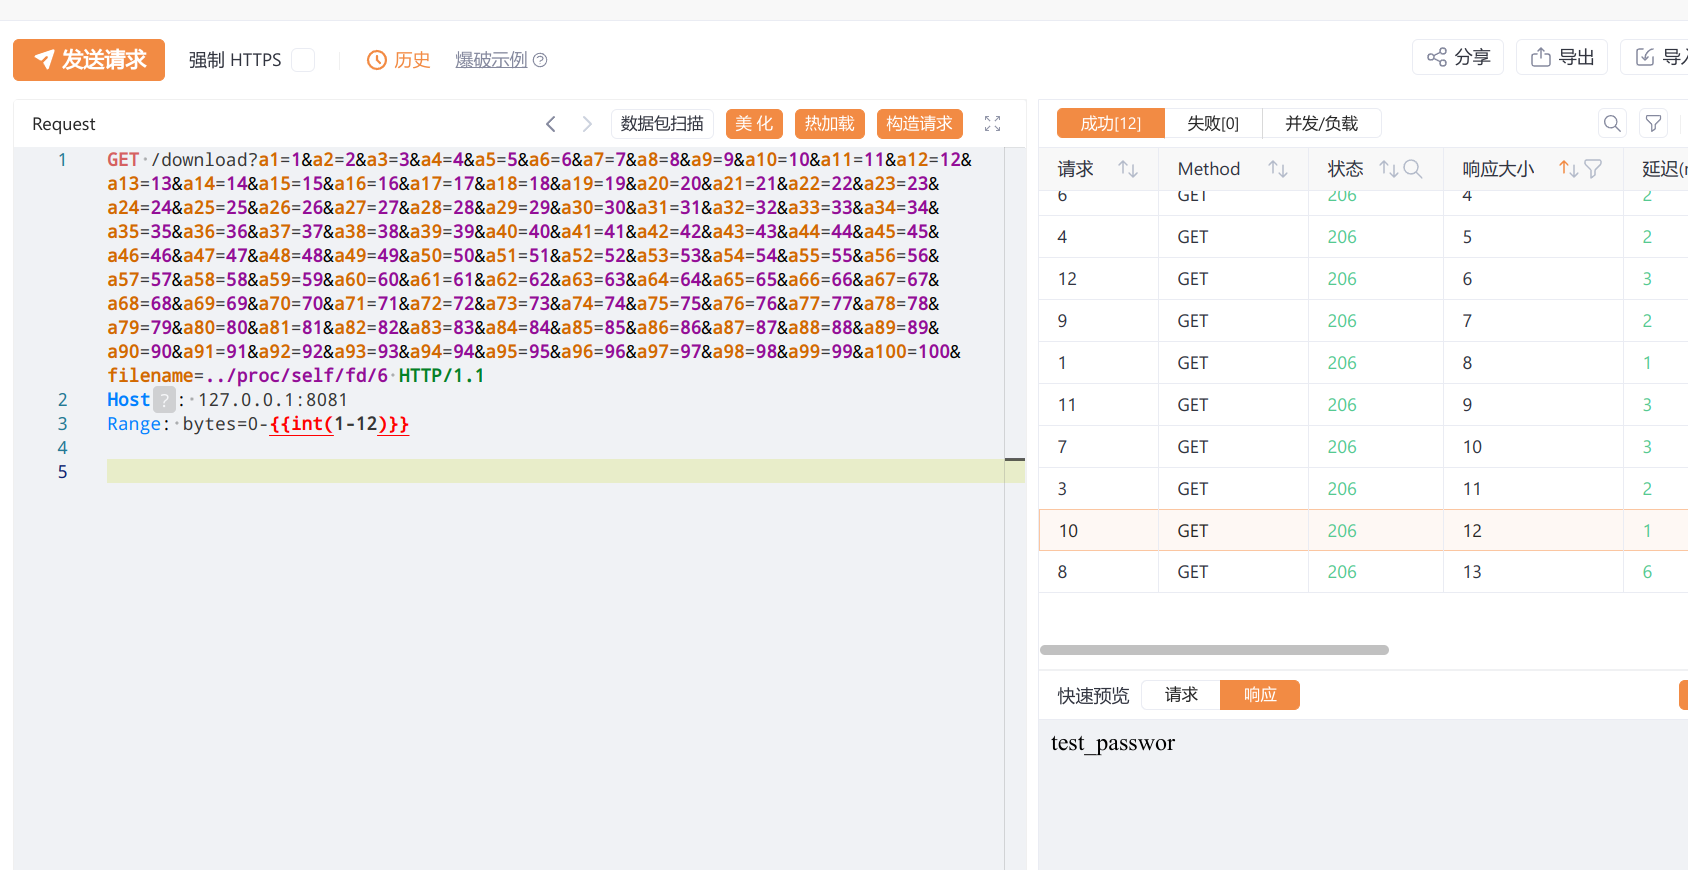
Task: Sort results by 请求 column arrows
Action: click(1128, 169)
